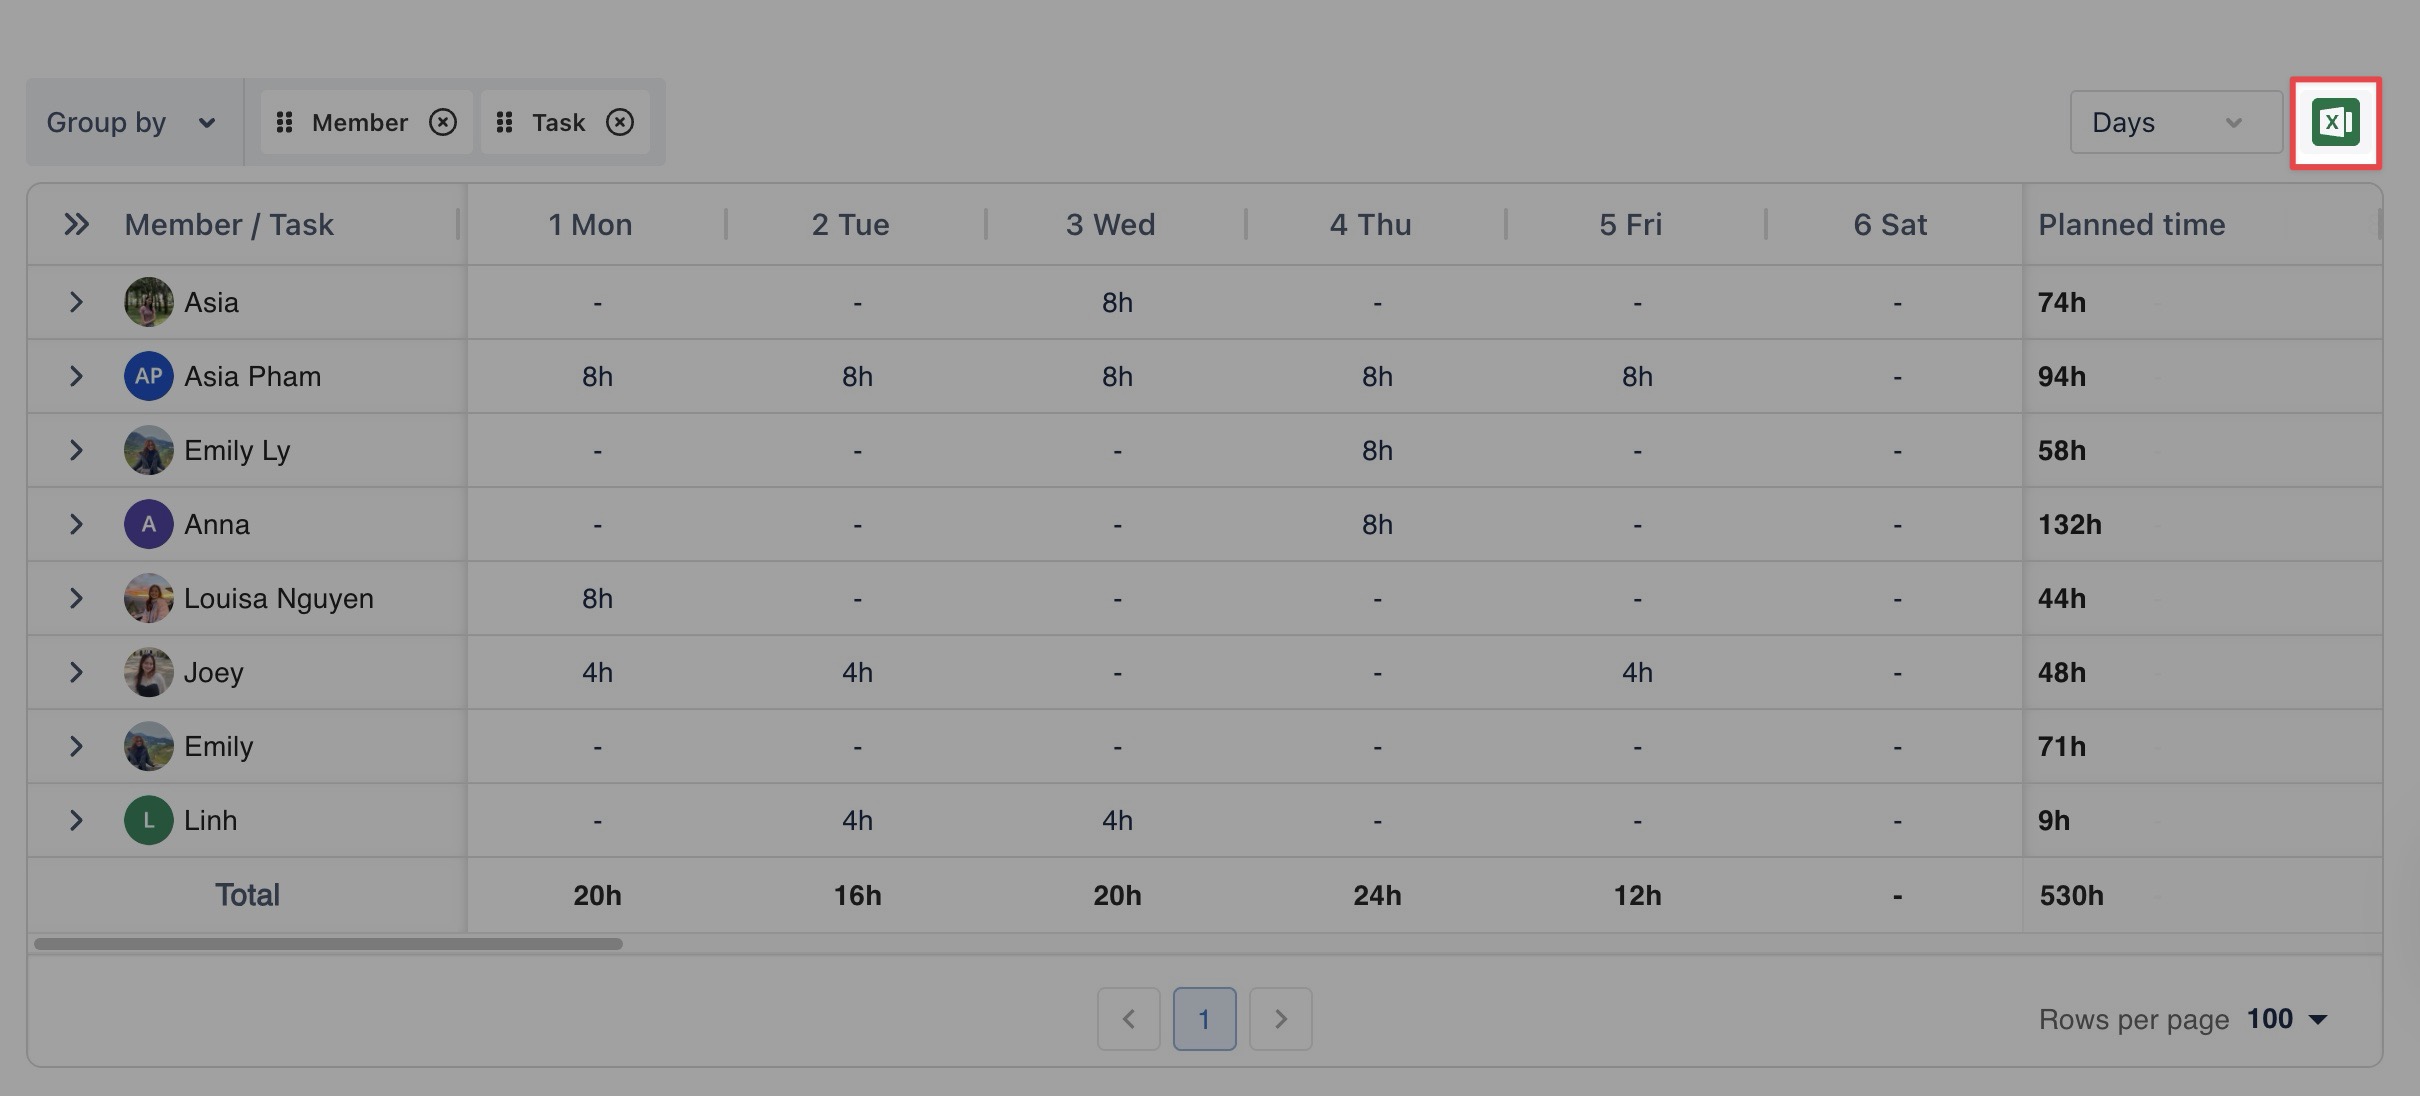Click the Member chip drag handle

(x=284, y=122)
